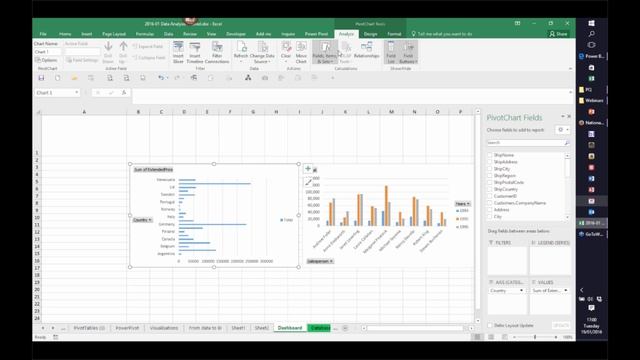This screenshot has height=360, width=640.
Task: Click the Chart Name input field
Action: (x=48, y=52)
